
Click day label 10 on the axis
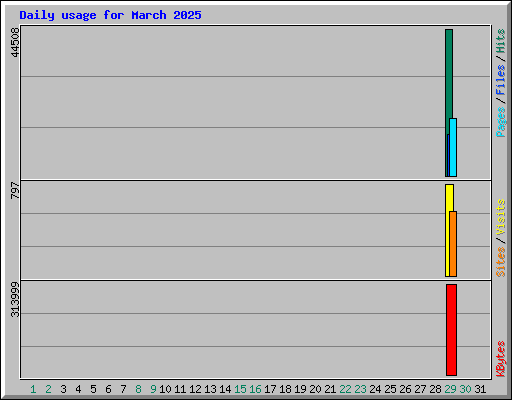pos(165,389)
